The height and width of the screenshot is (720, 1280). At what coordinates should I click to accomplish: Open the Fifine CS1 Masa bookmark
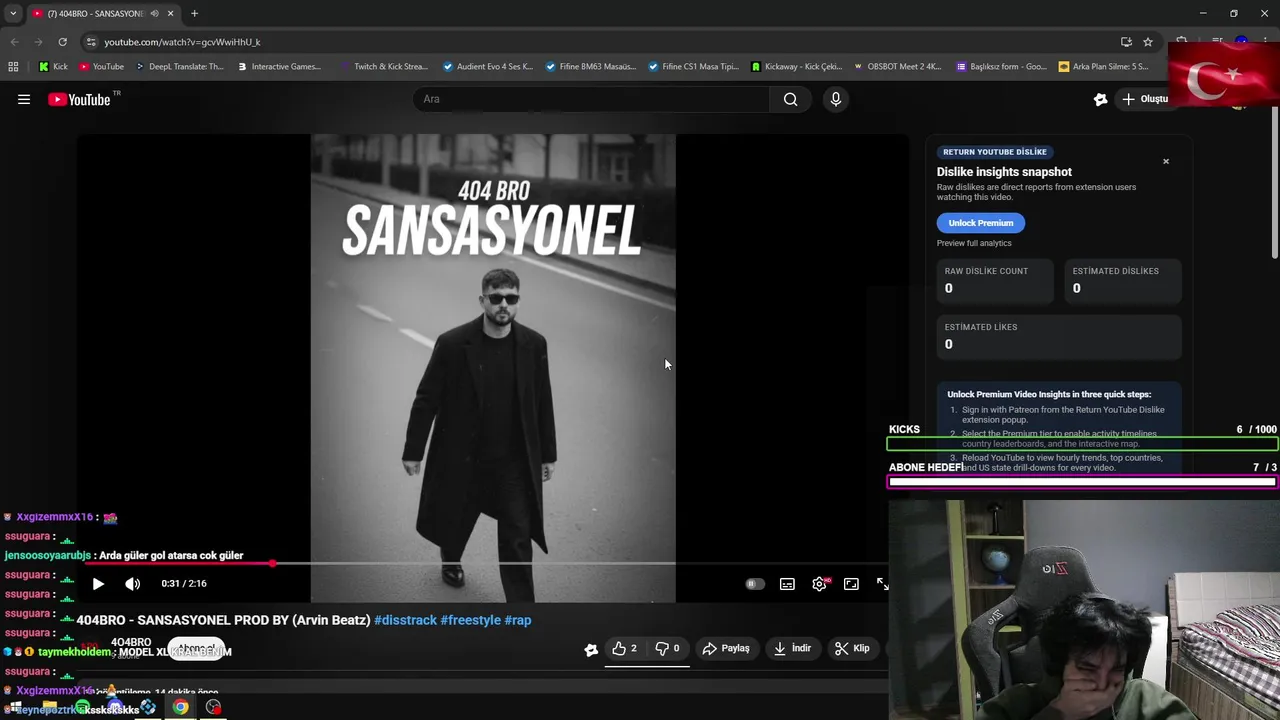click(693, 67)
